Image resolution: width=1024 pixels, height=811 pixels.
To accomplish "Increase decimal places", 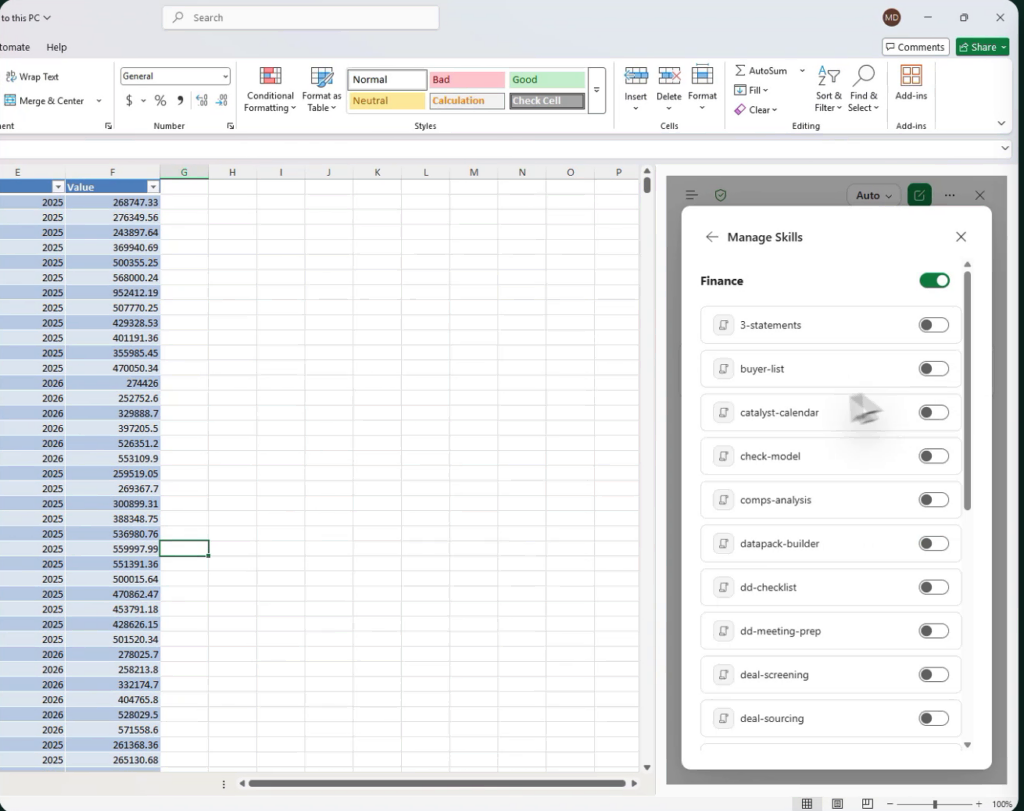I will (x=202, y=101).
